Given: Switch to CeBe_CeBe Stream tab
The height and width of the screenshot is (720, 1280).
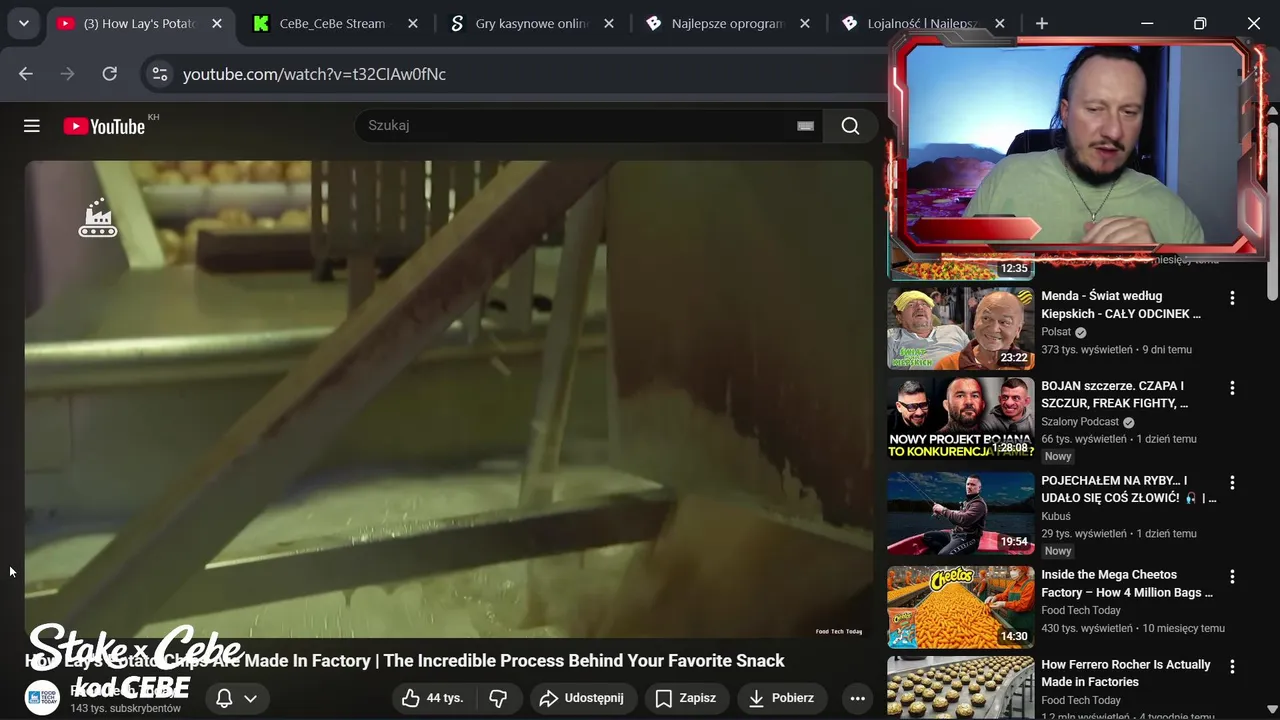Looking at the screenshot, I should [x=332, y=23].
